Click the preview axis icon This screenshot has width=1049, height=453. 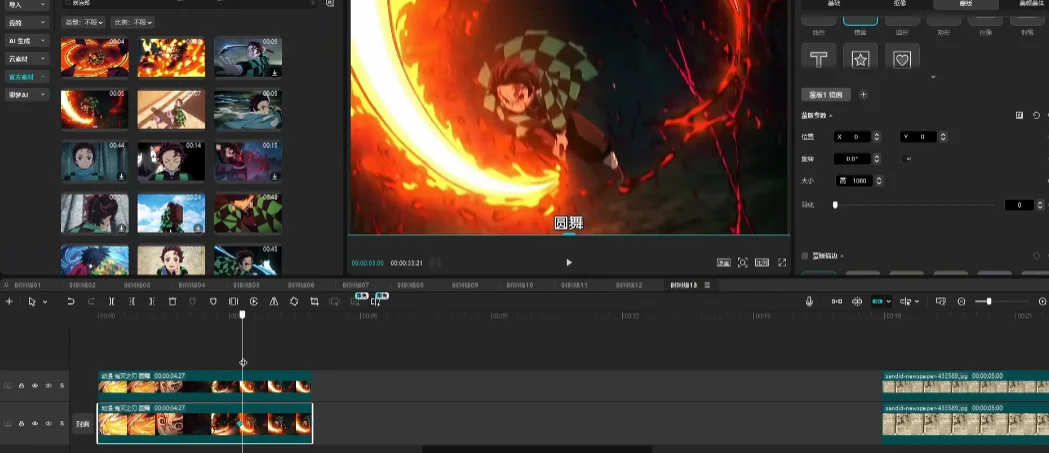click(905, 302)
